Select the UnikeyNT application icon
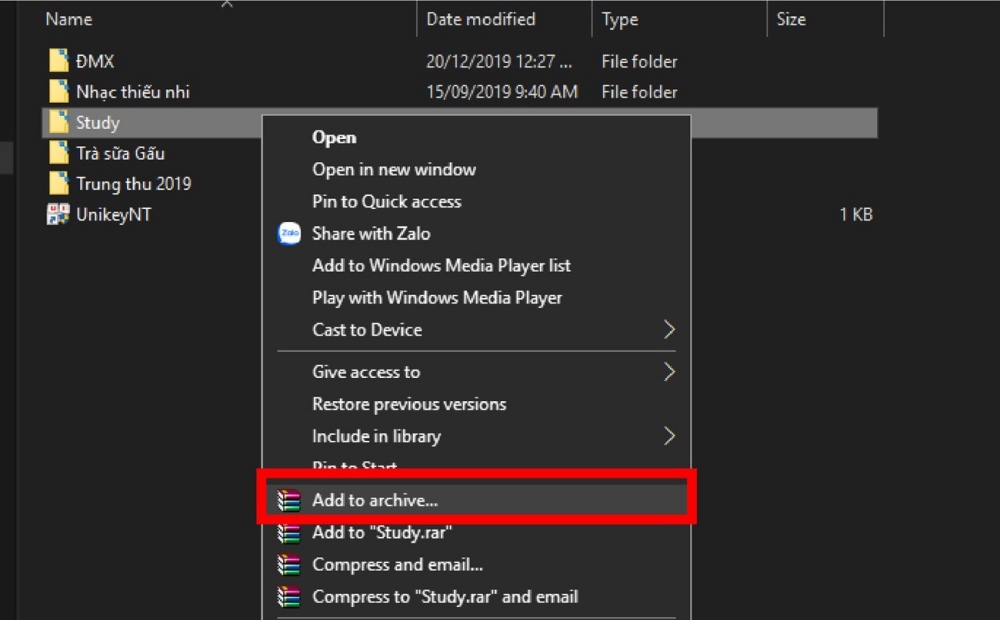This screenshot has width=1000, height=620. 59,215
